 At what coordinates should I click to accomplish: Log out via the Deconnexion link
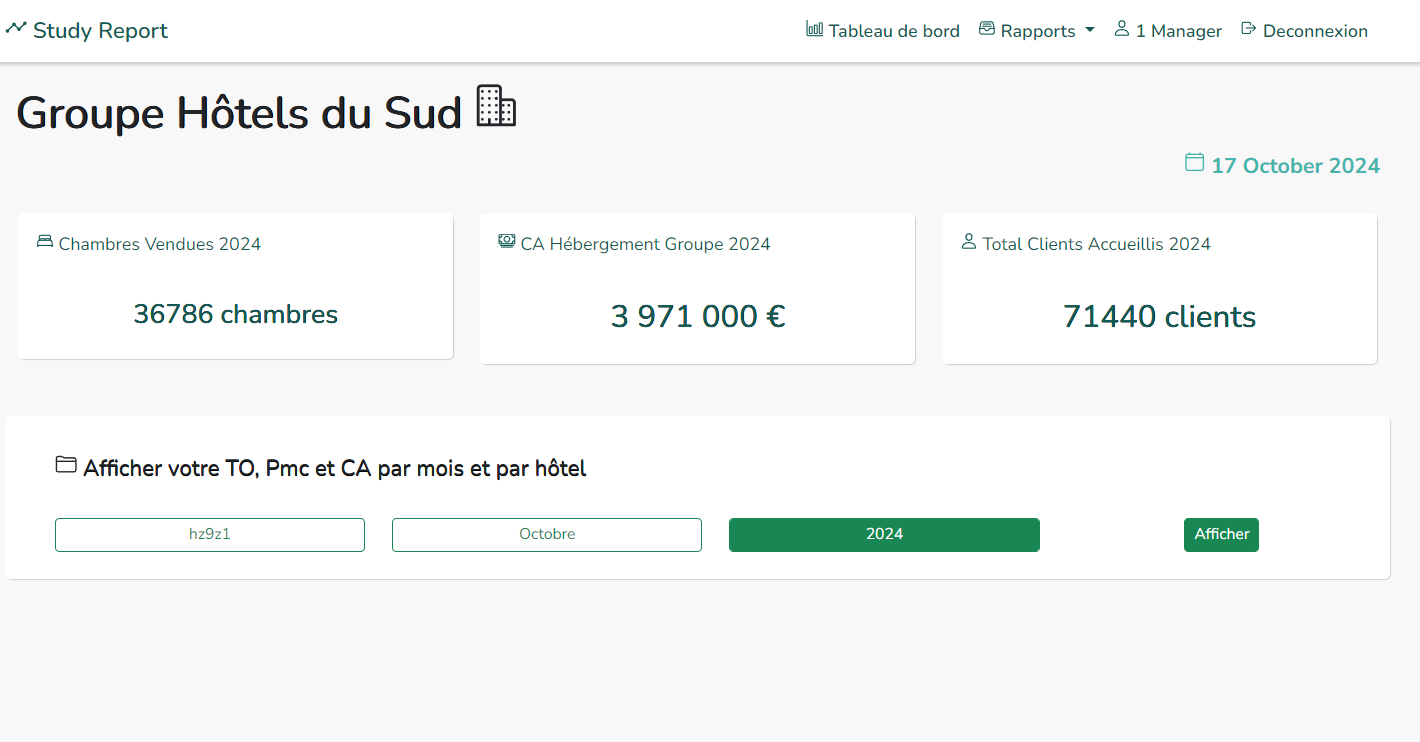(1315, 31)
